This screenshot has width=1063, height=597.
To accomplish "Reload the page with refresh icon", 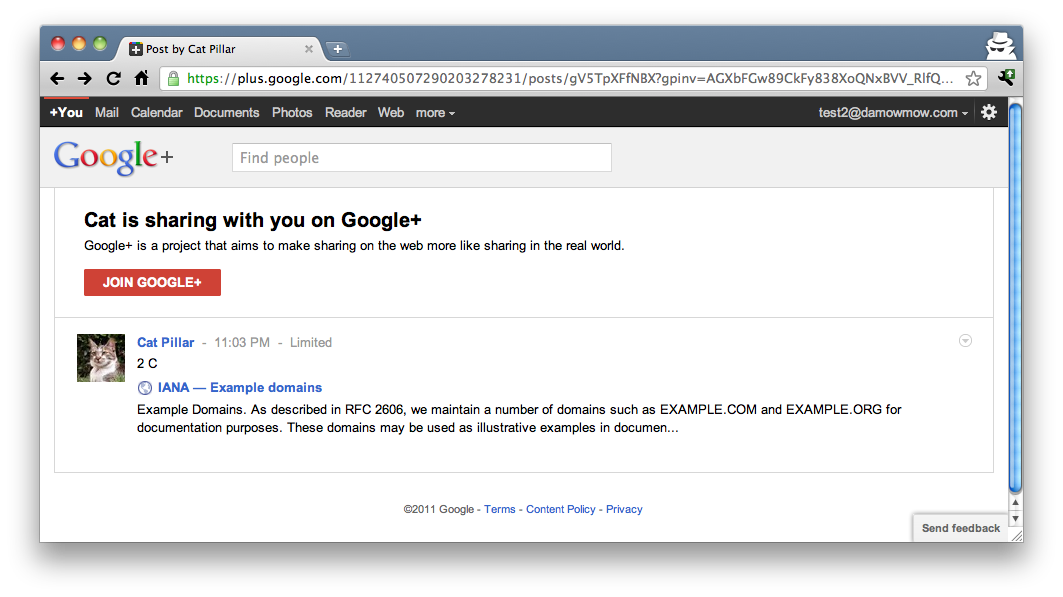I will [x=113, y=79].
